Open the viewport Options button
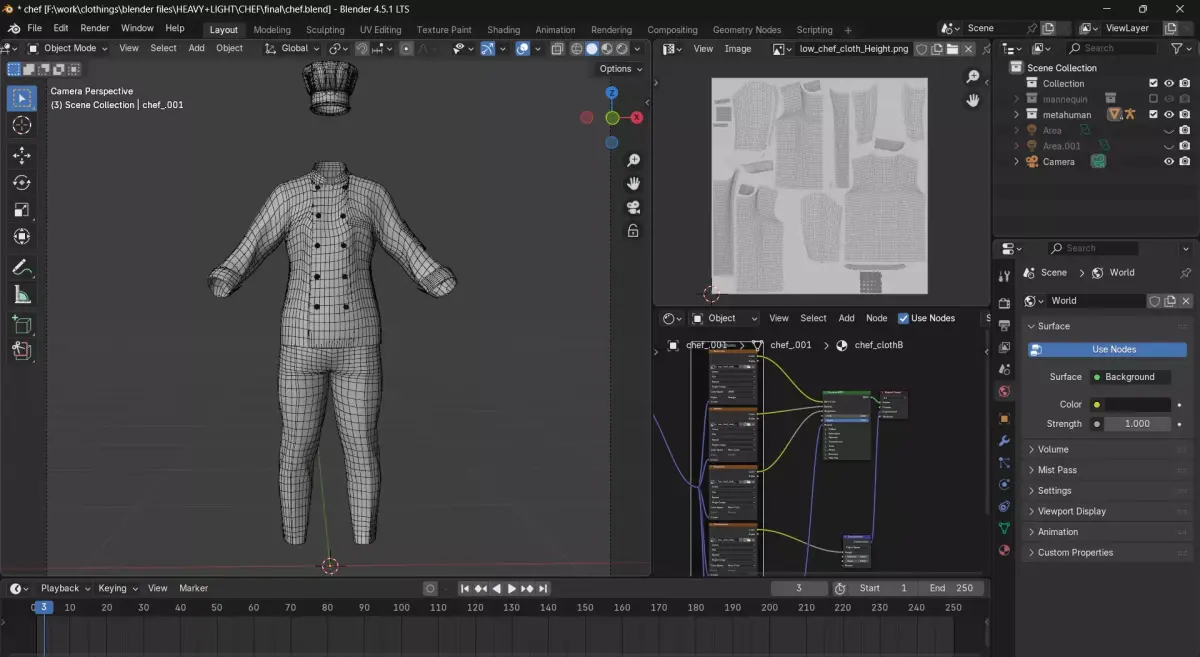Screen dimensions: 1200x657 click(x=620, y=69)
